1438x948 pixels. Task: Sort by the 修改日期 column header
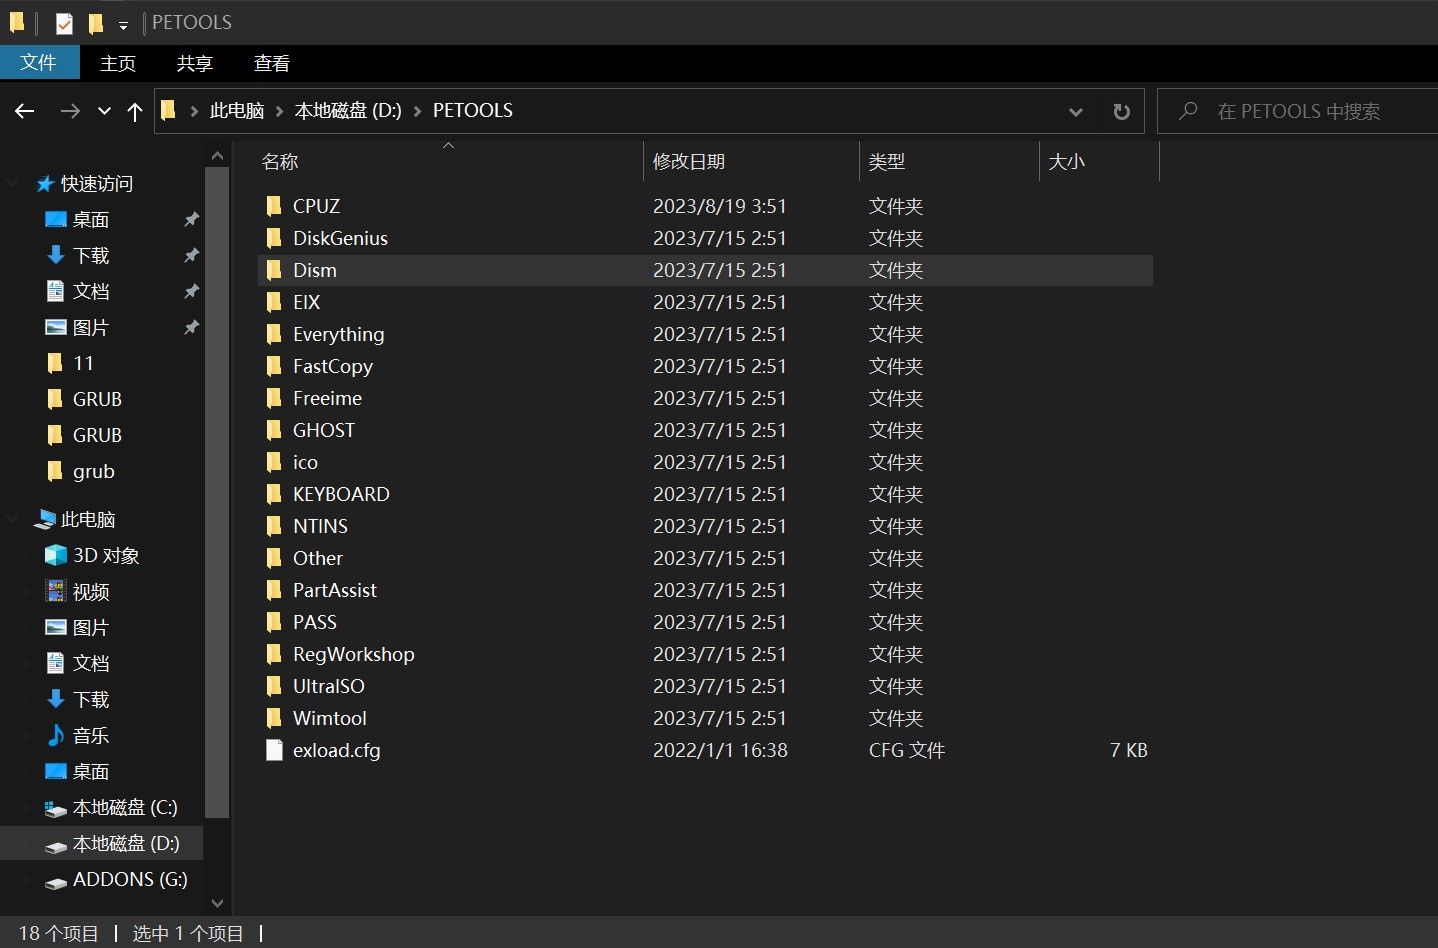(x=751, y=161)
